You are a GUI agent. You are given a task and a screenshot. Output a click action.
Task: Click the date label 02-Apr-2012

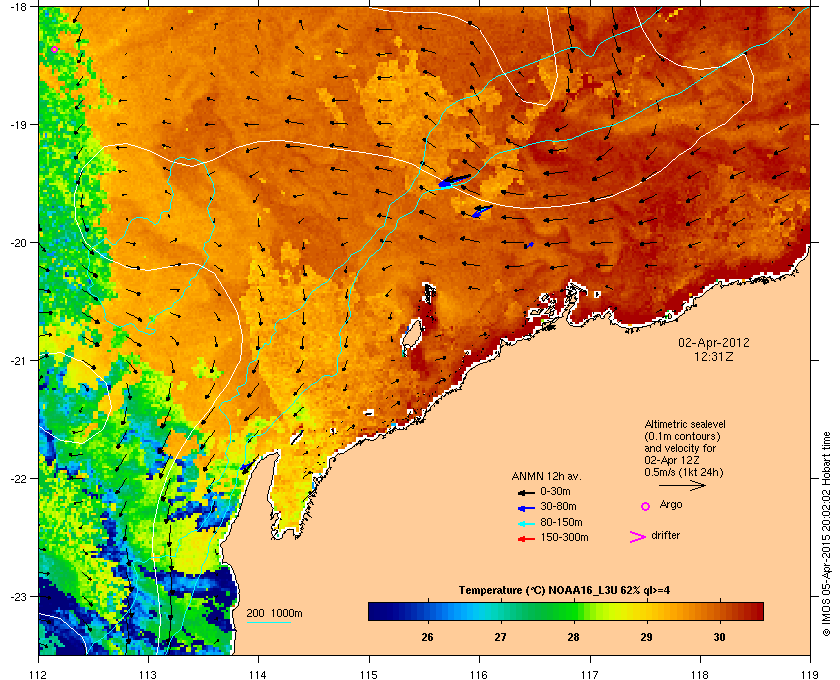pyautogui.click(x=714, y=342)
